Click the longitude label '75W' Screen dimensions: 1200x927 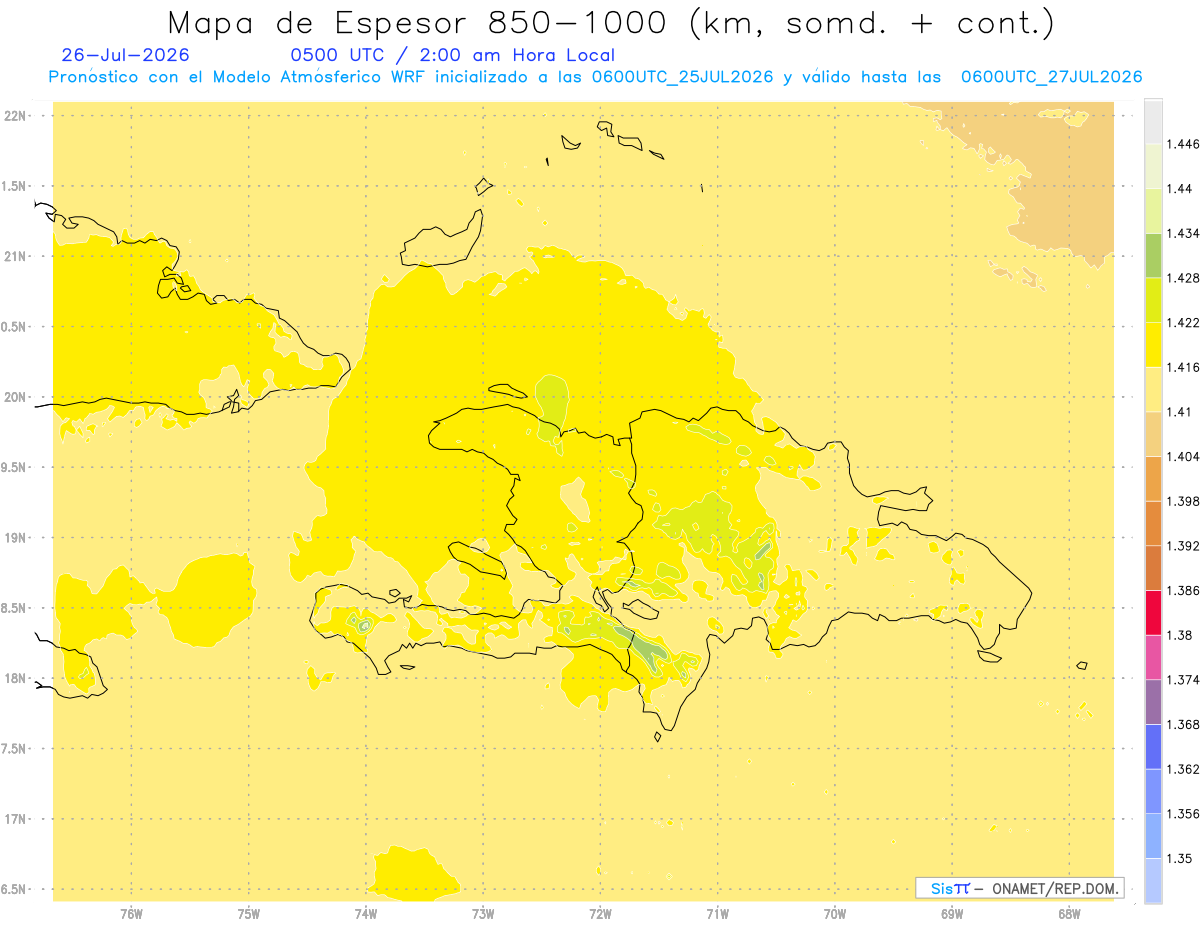coord(248,914)
